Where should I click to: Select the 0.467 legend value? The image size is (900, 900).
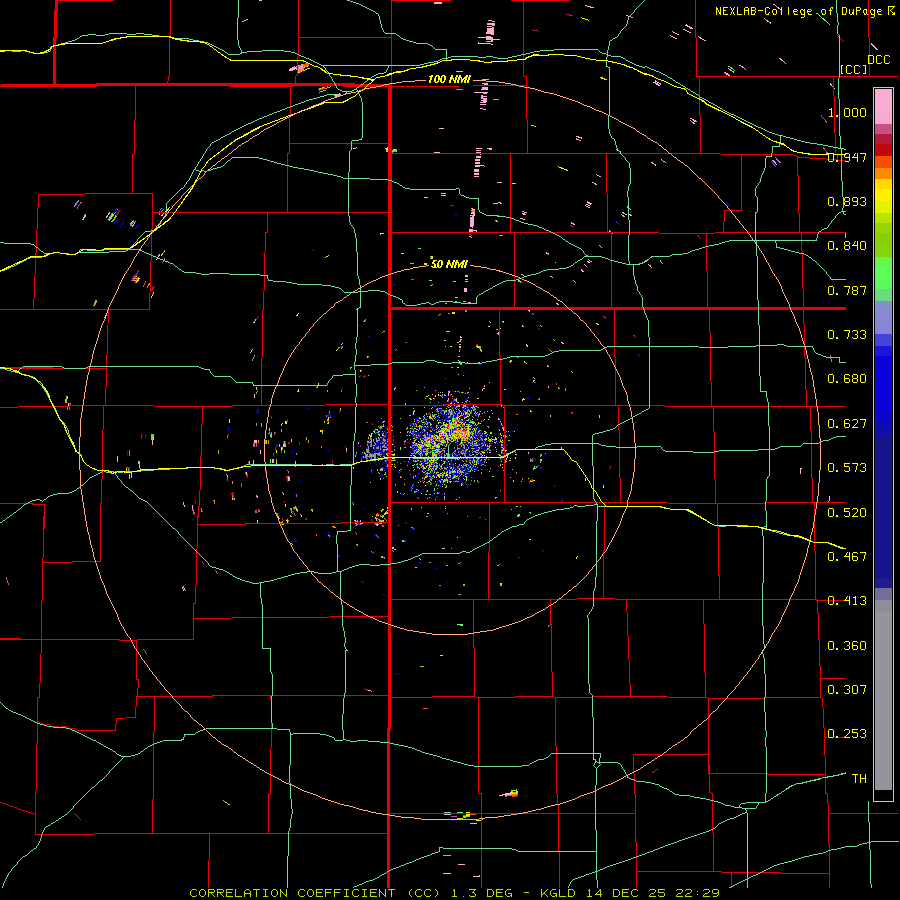[x=847, y=557]
